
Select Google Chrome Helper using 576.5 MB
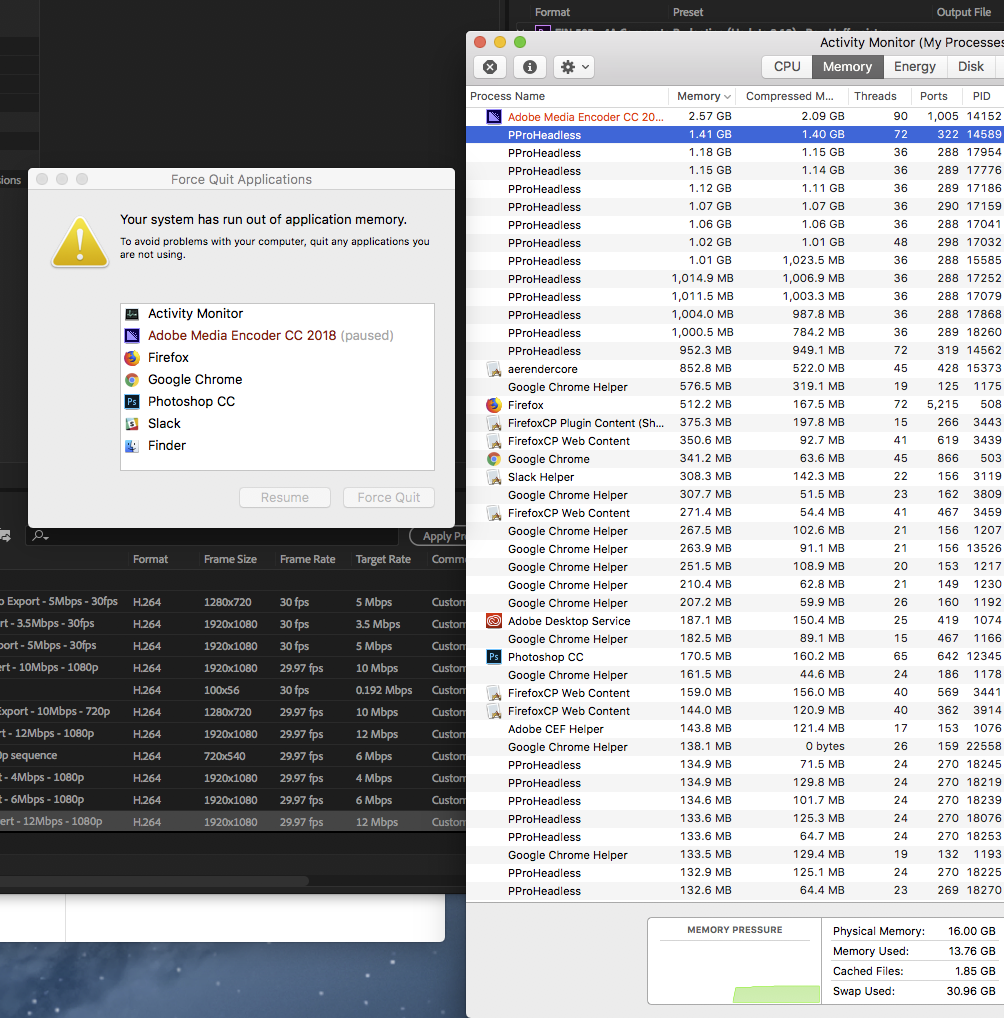735,386
